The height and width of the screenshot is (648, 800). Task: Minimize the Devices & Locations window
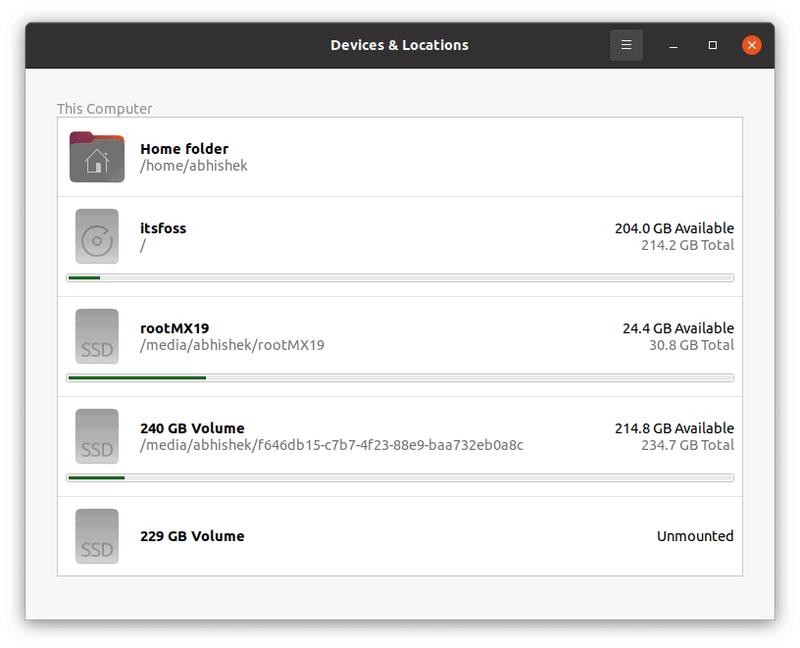[x=673, y=45]
